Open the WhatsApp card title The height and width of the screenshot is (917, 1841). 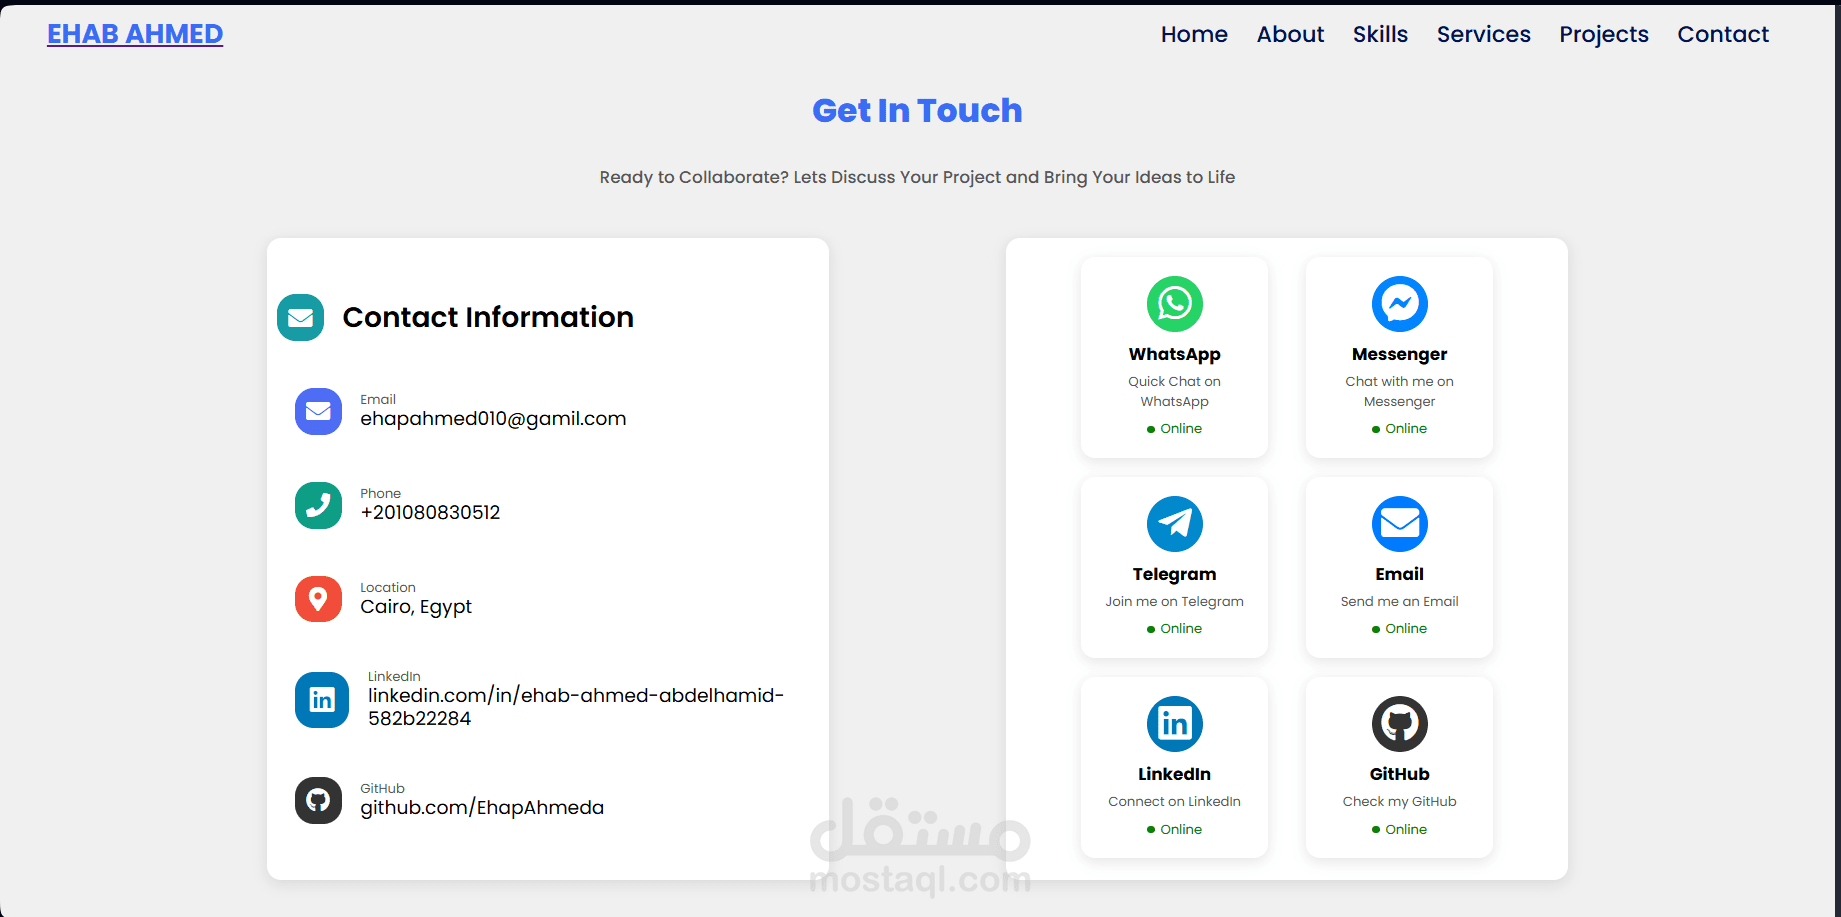coord(1175,354)
